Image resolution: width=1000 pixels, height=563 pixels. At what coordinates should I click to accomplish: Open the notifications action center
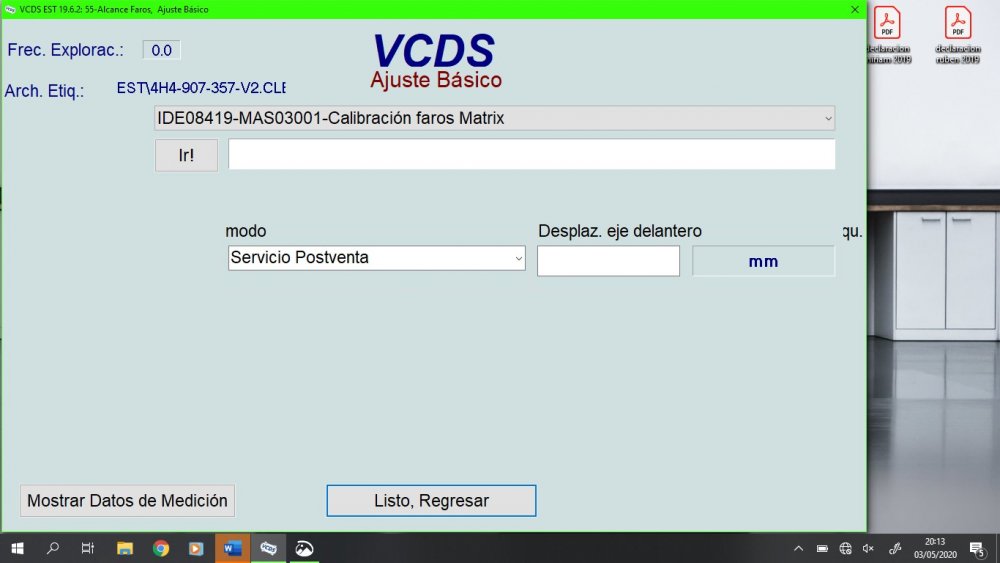click(x=977, y=548)
